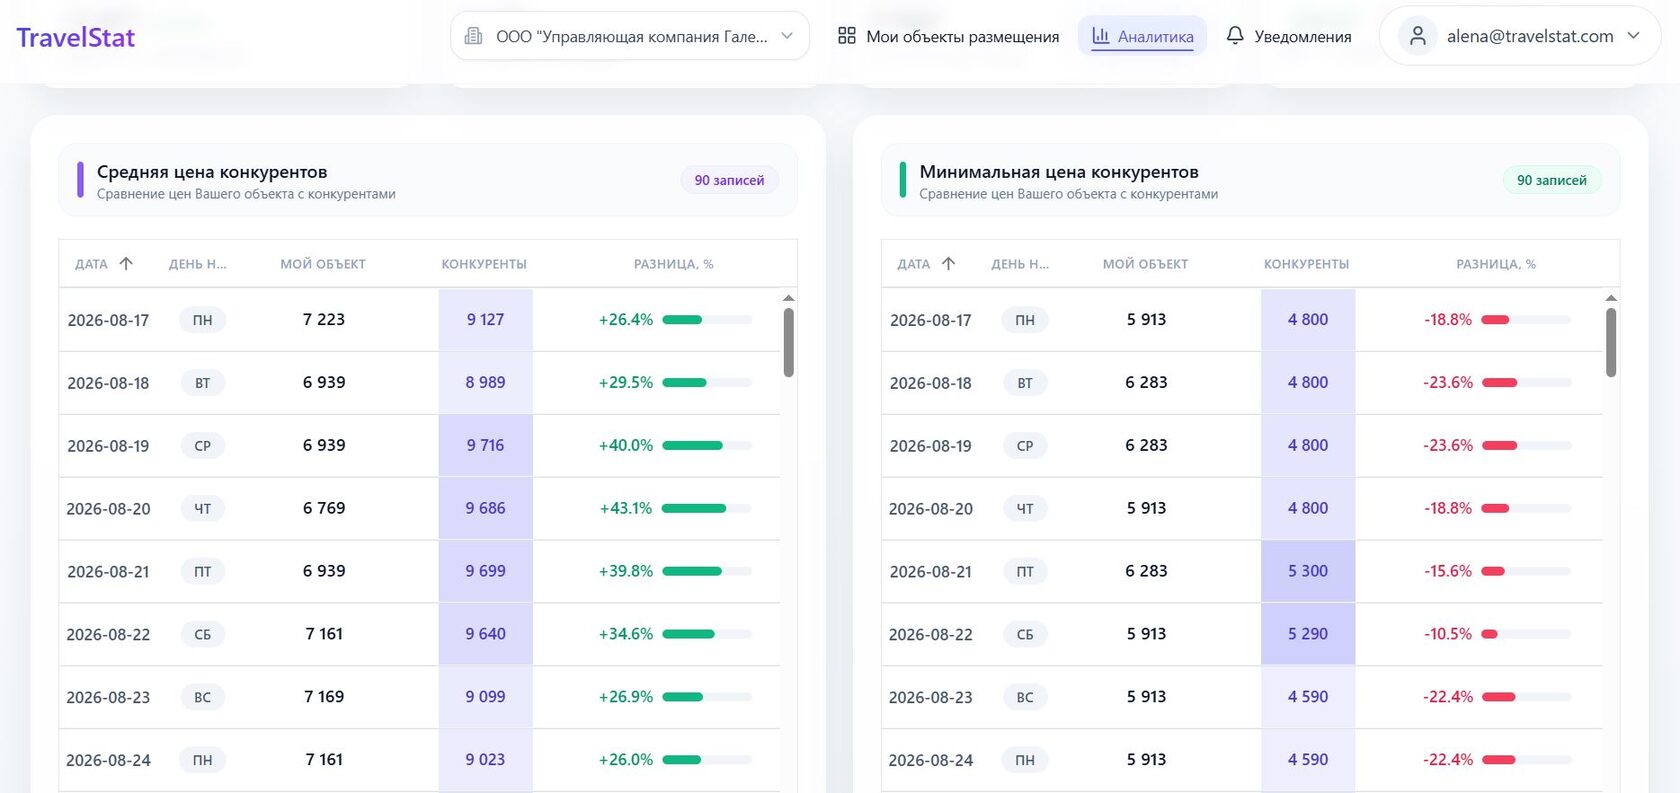Click the building icon in company selector
This screenshot has height=793, width=1680.
coord(474,36)
